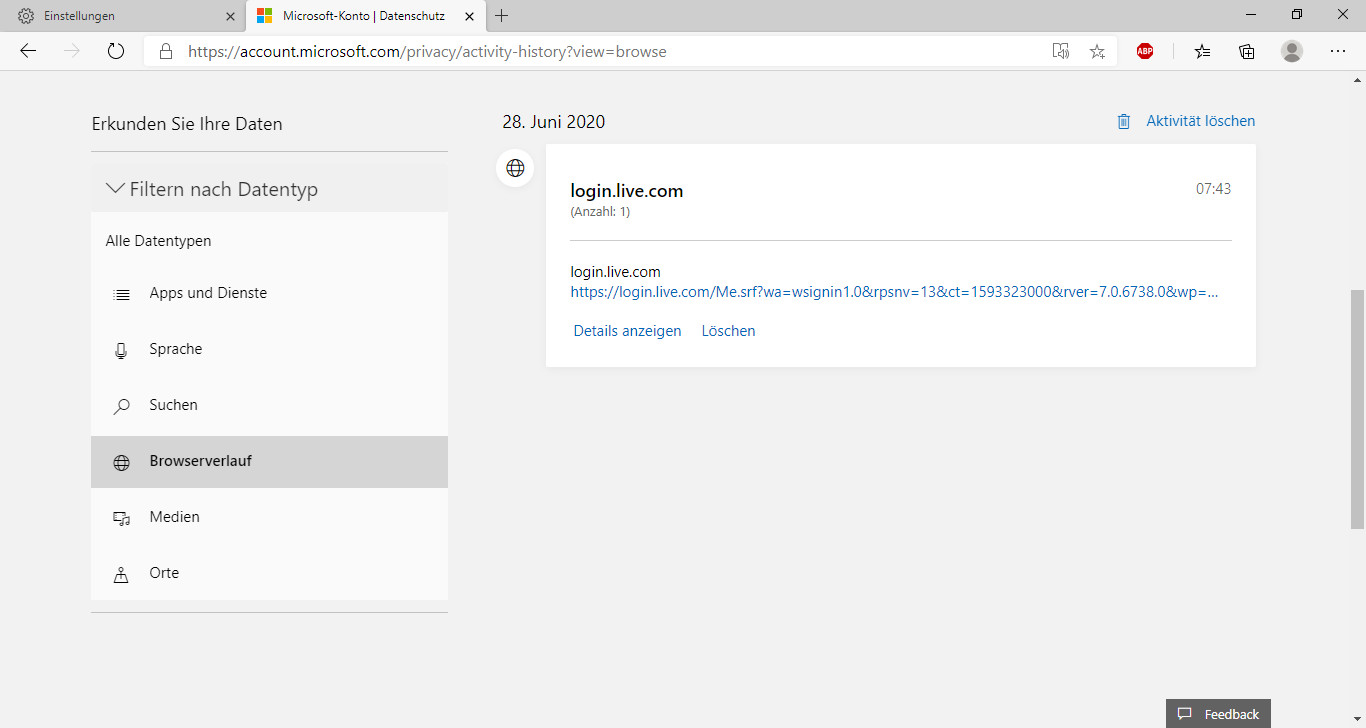The width and height of the screenshot is (1366, 728).
Task: Select the Microsoft-Konto | Datenschutz tab
Action: point(364,16)
